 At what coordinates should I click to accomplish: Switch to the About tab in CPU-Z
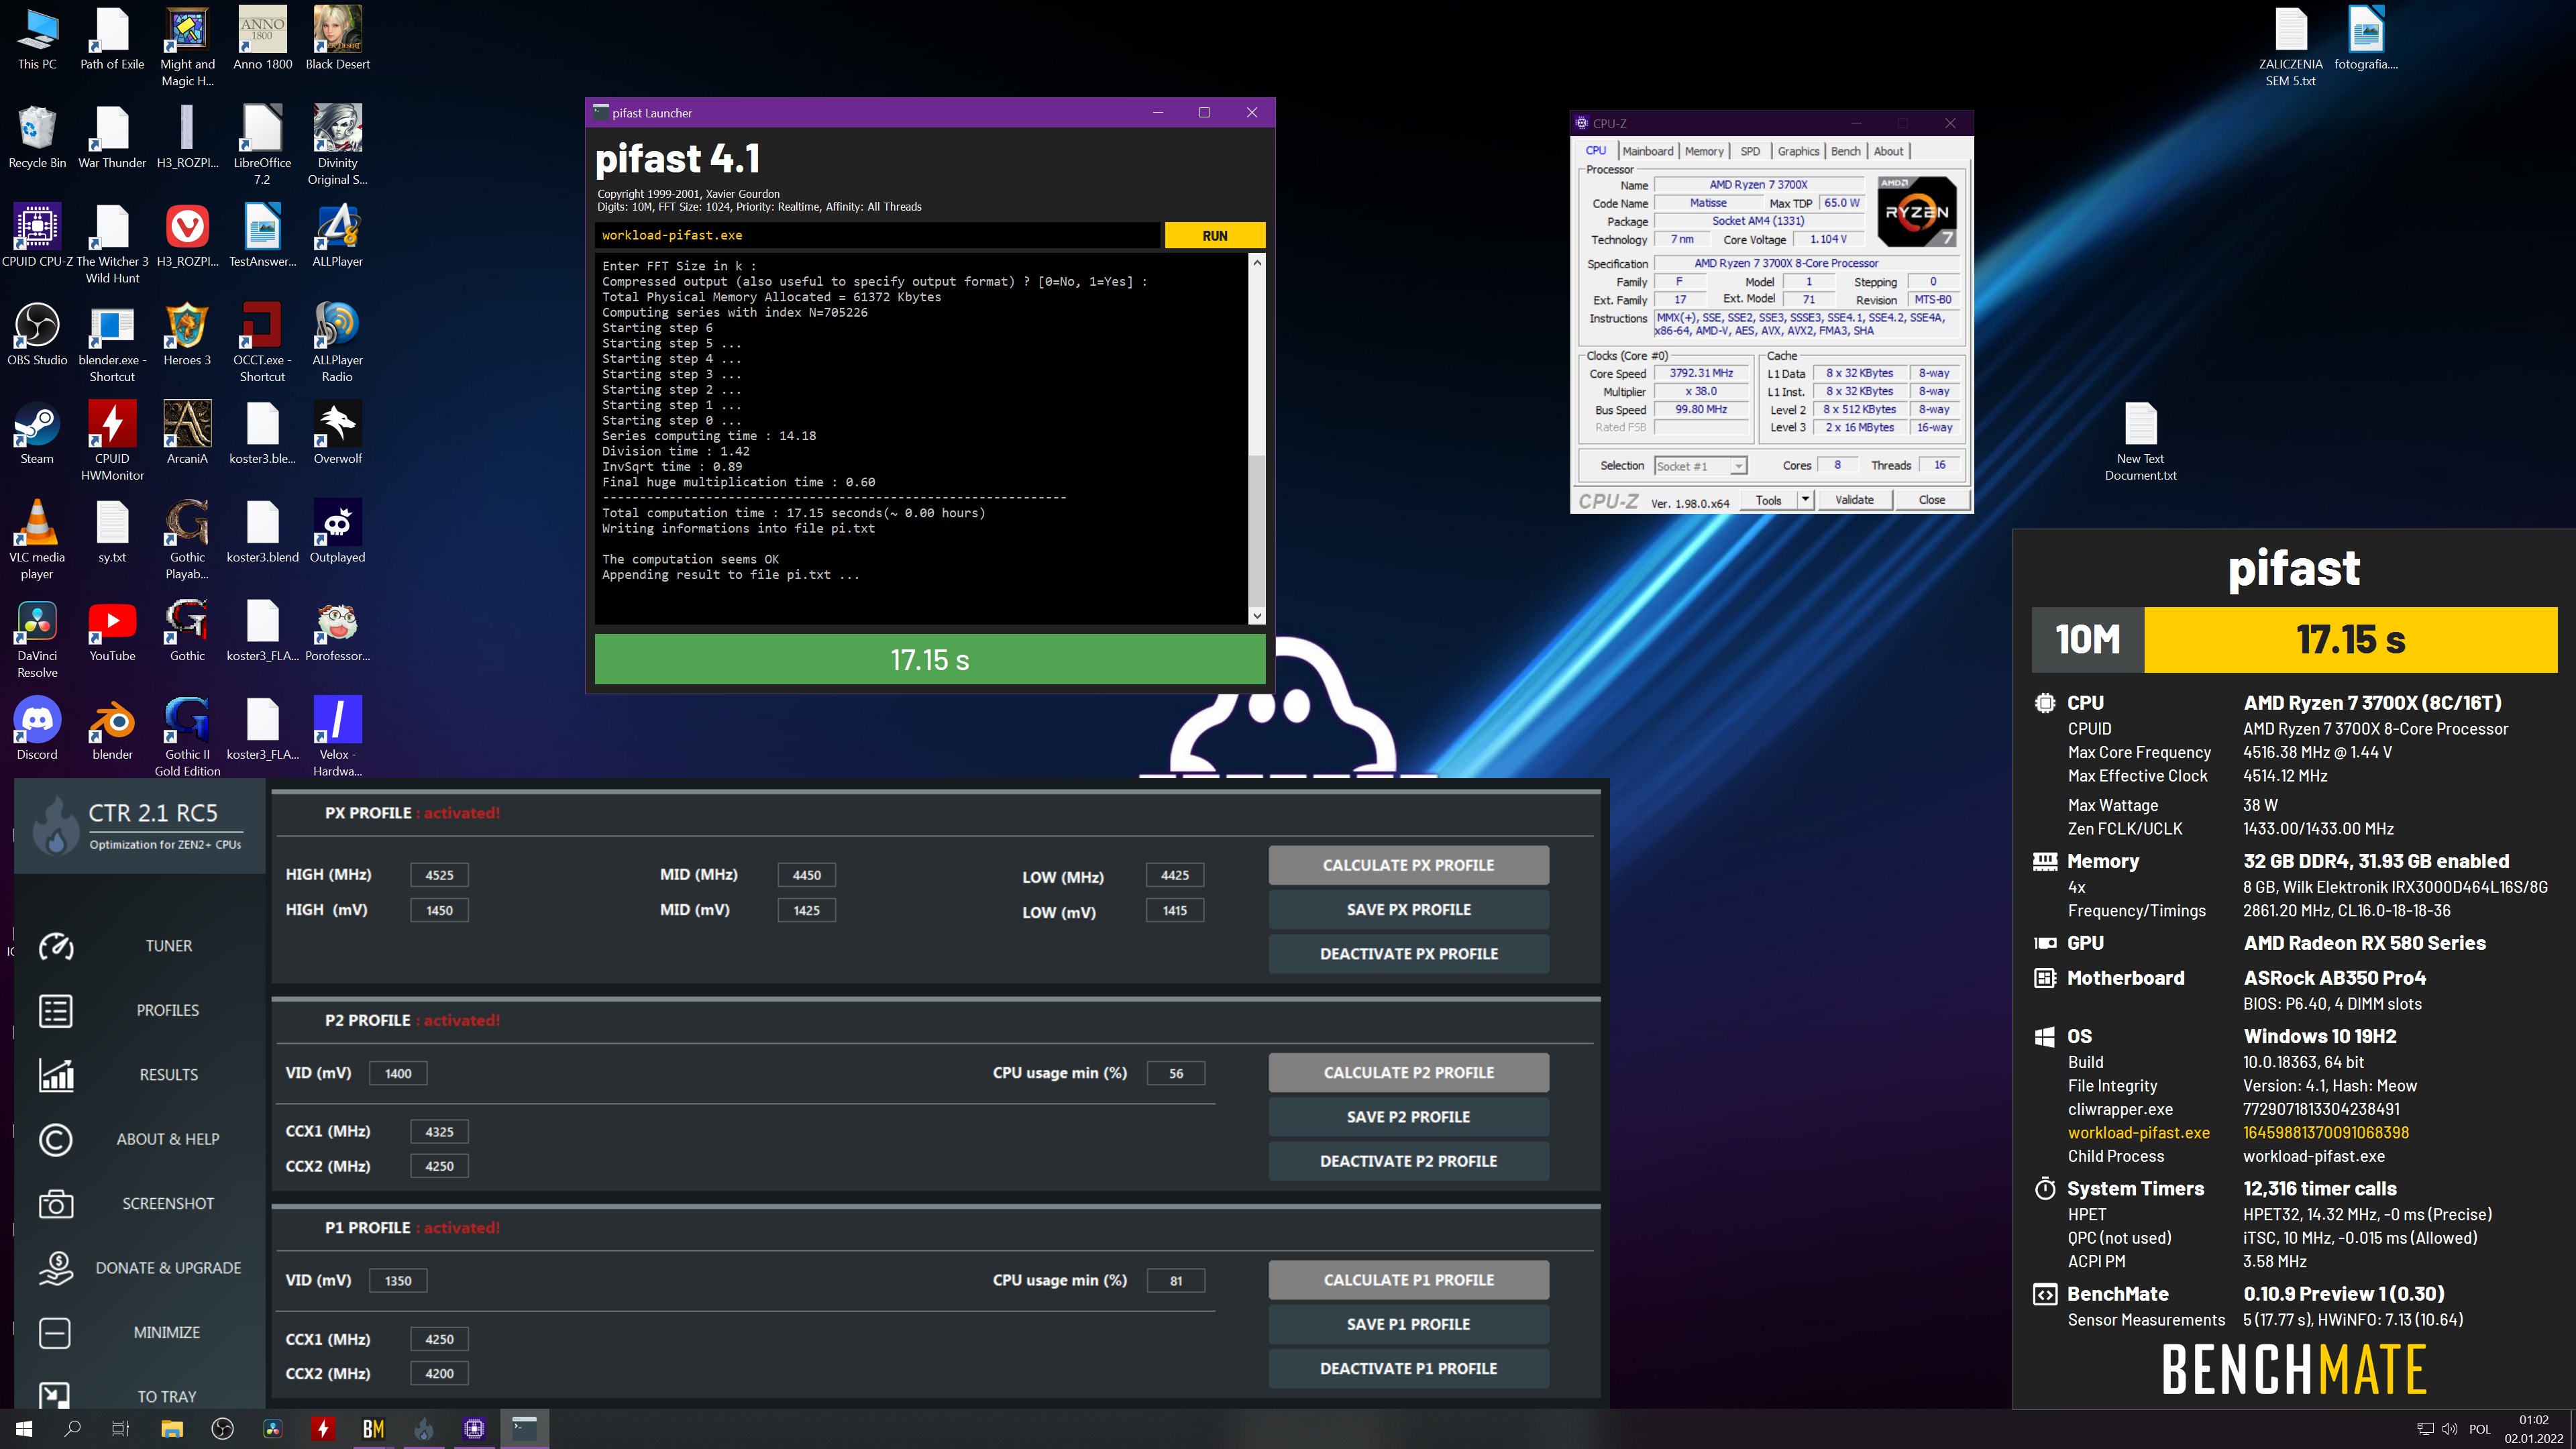[x=1888, y=151]
